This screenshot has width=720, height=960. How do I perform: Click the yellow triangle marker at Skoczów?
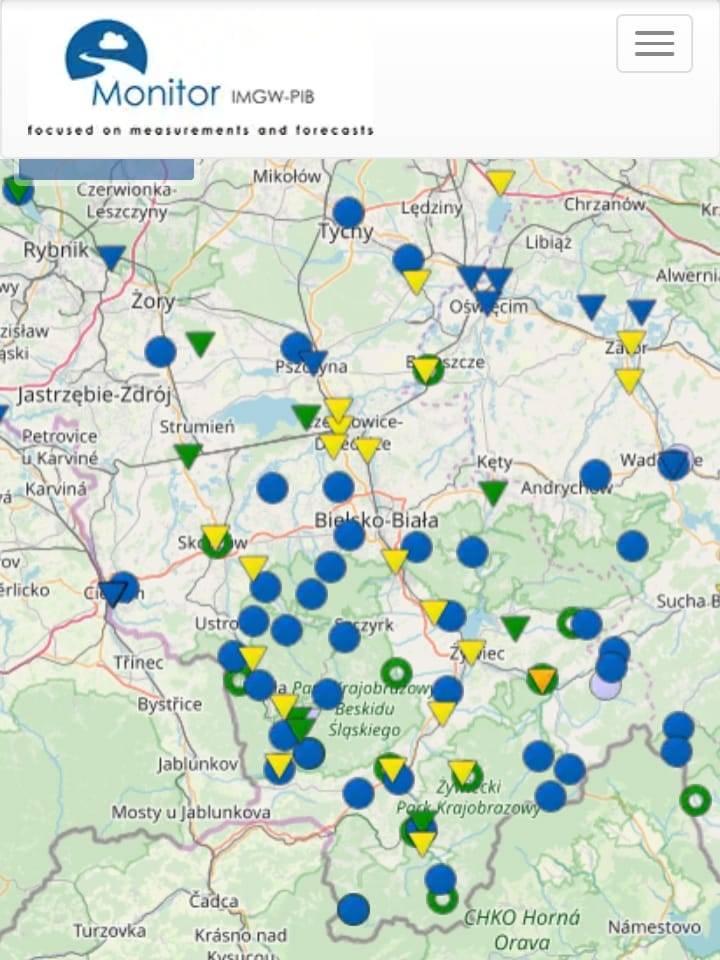click(x=215, y=537)
